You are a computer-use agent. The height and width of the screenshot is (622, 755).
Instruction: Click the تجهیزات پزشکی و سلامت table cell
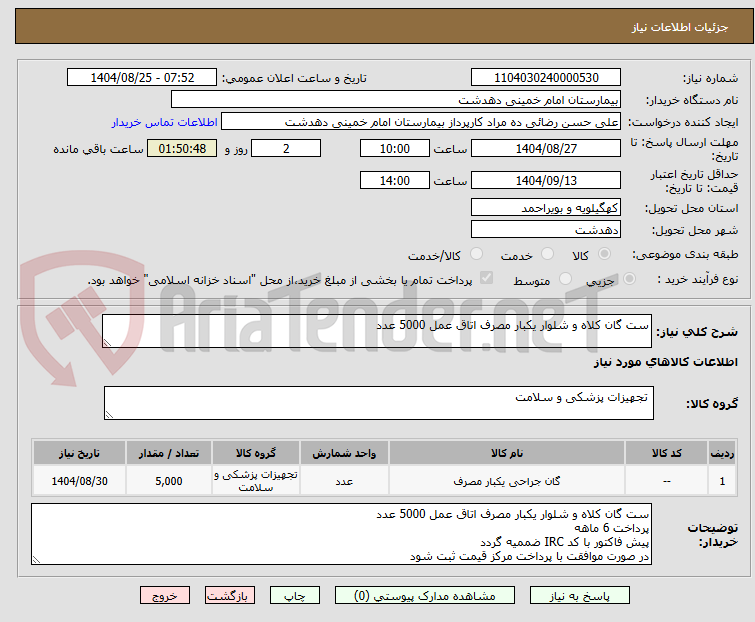coord(256,481)
